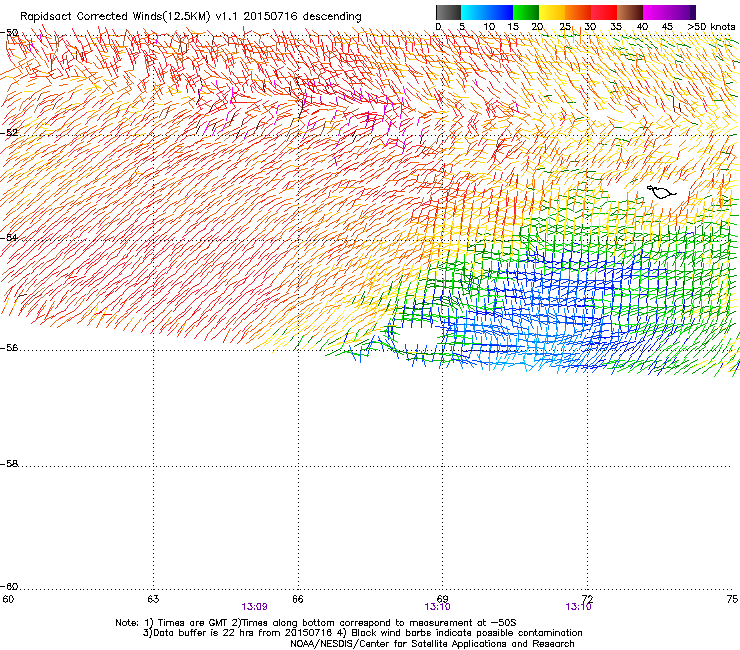Viewport: 740px width, 650px height.
Task: Click the 13:10 time stamp below longitude 69
Action: pos(437,607)
